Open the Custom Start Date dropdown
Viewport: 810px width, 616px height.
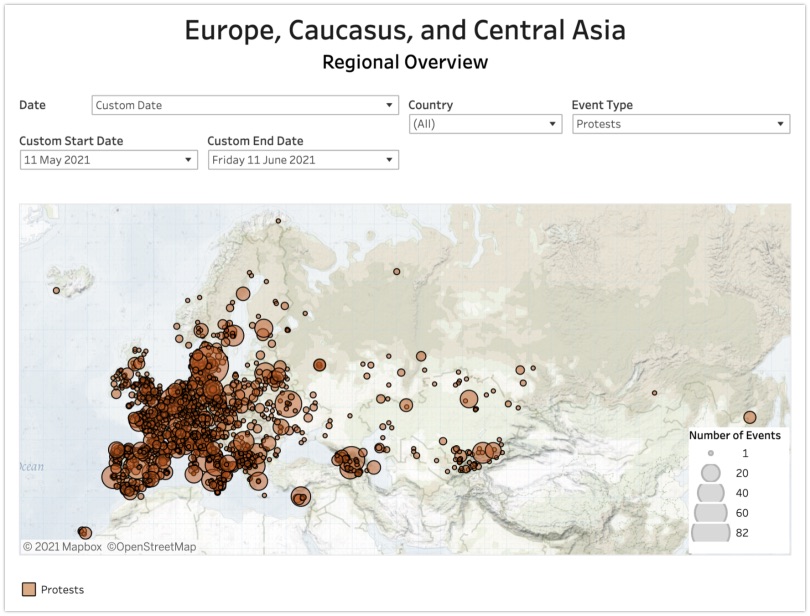pos(108,160)
